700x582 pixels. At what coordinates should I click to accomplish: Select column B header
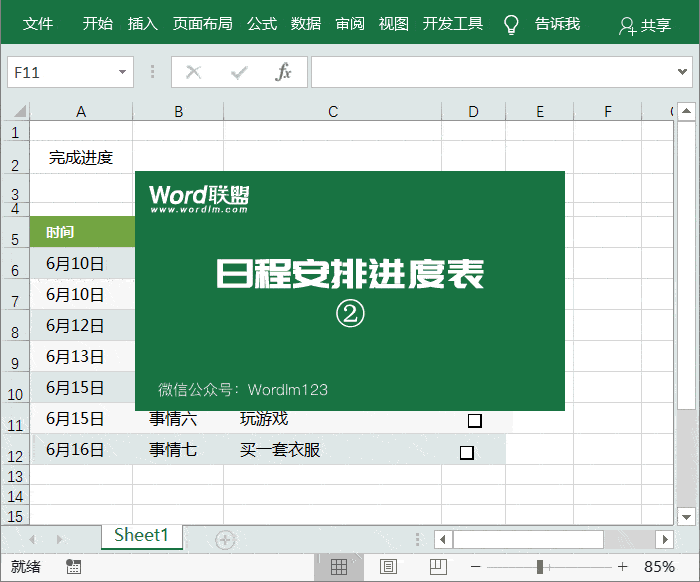tap(178, 112)
